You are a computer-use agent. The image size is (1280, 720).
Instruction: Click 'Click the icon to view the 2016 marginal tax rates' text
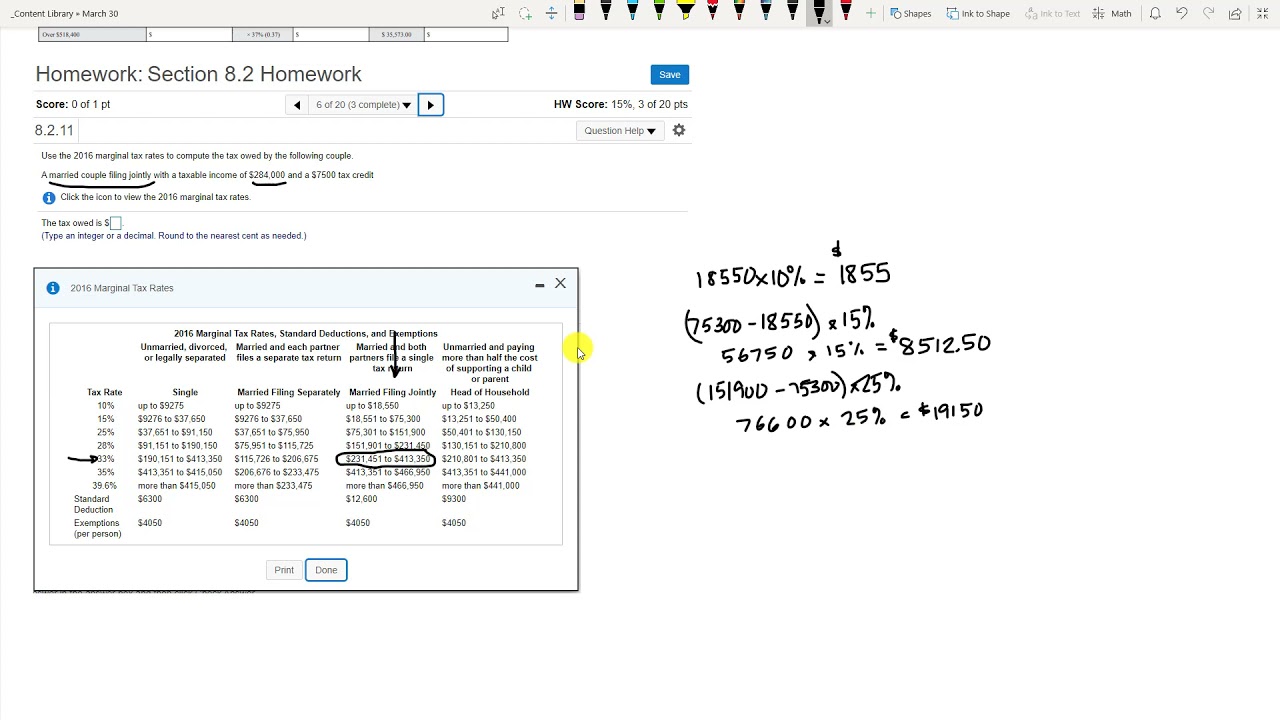tap(155, 197)
